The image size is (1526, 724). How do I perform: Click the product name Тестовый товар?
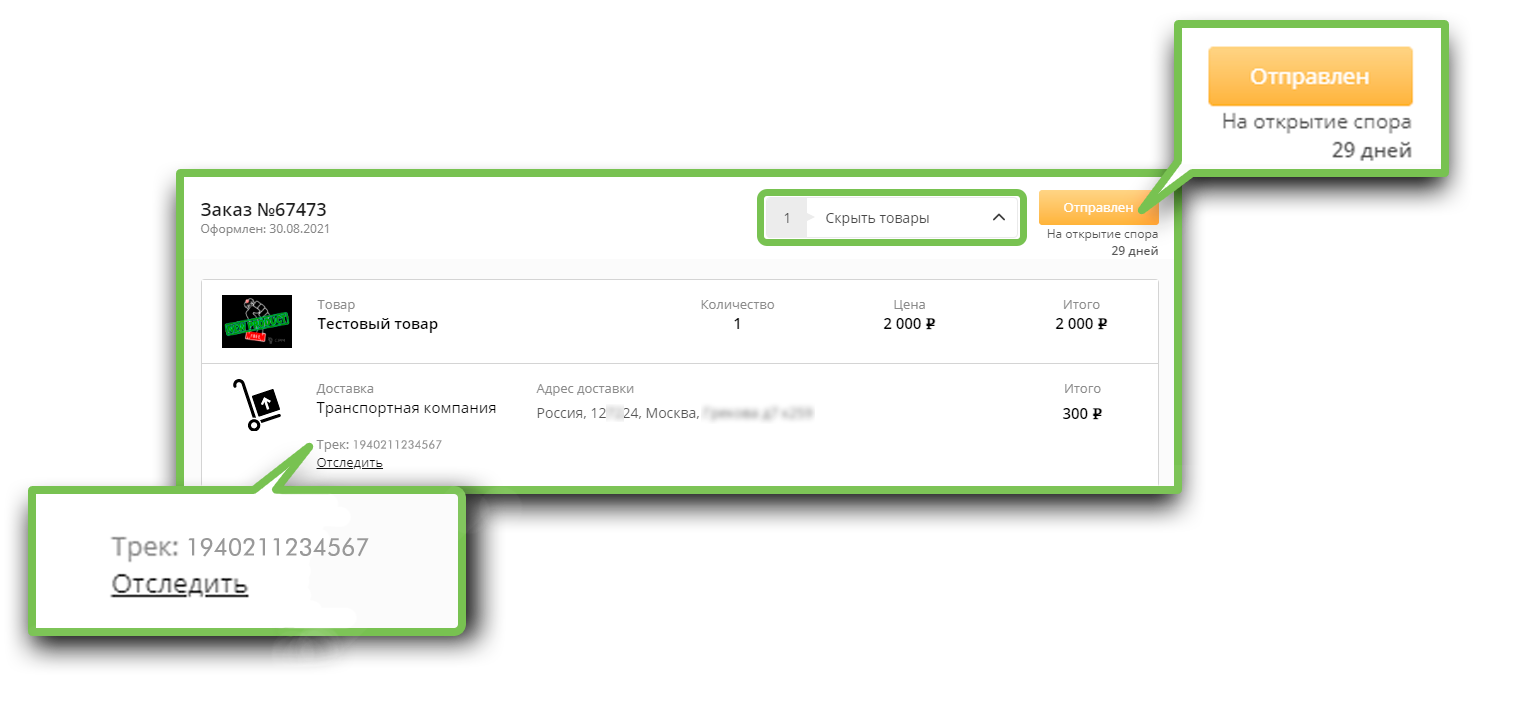coord(377,324)
